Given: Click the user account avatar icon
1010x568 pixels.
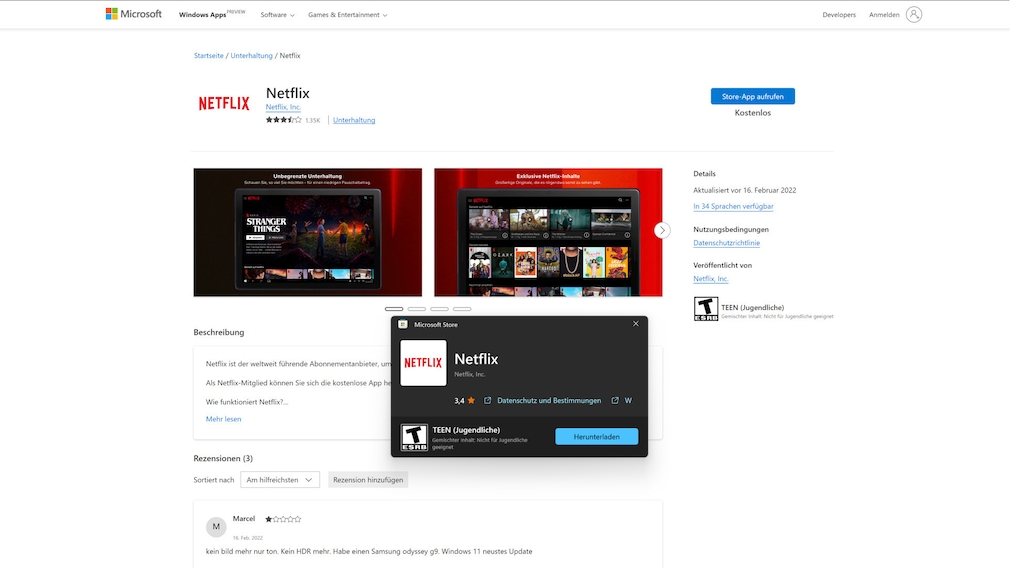Looking at the screenshot, I should click(x=913, y=14).
